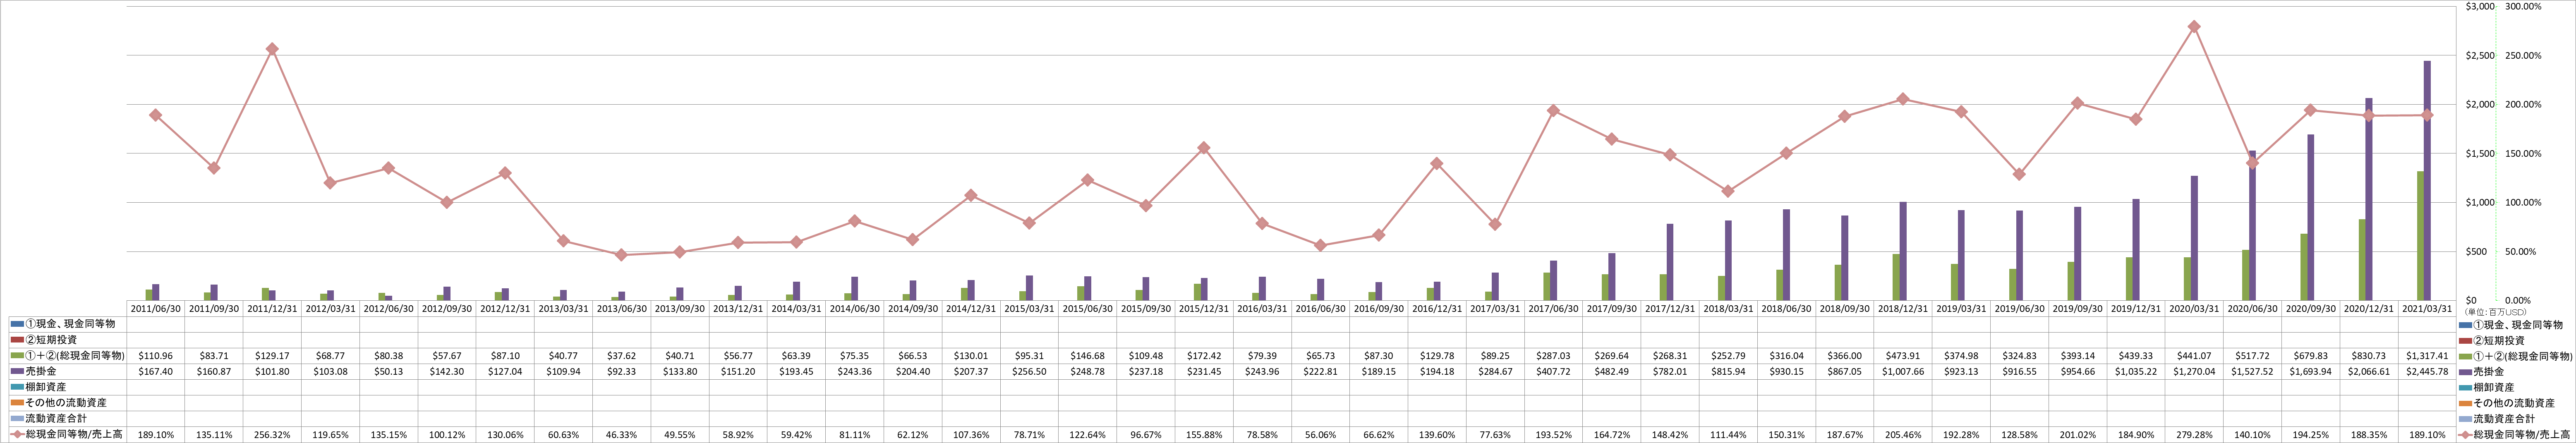Click the 2021/03/31 date column header
The height and width of the screenshot is (443, 2576).
(2427, 309)
